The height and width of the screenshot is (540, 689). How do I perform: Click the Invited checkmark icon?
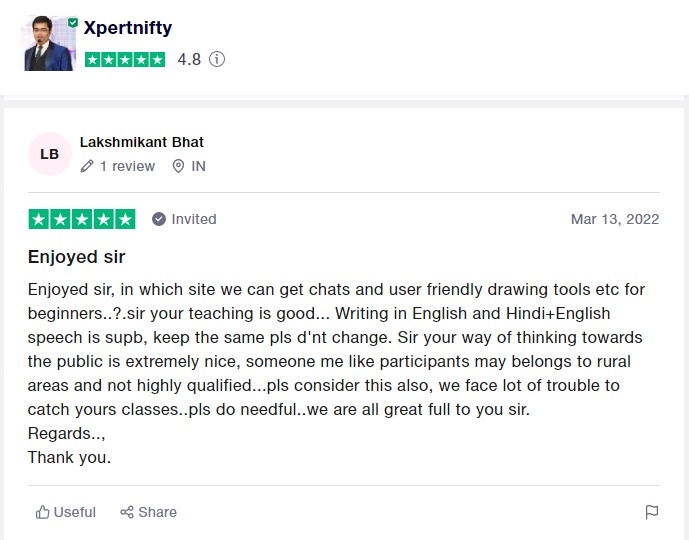click(159, 219)
